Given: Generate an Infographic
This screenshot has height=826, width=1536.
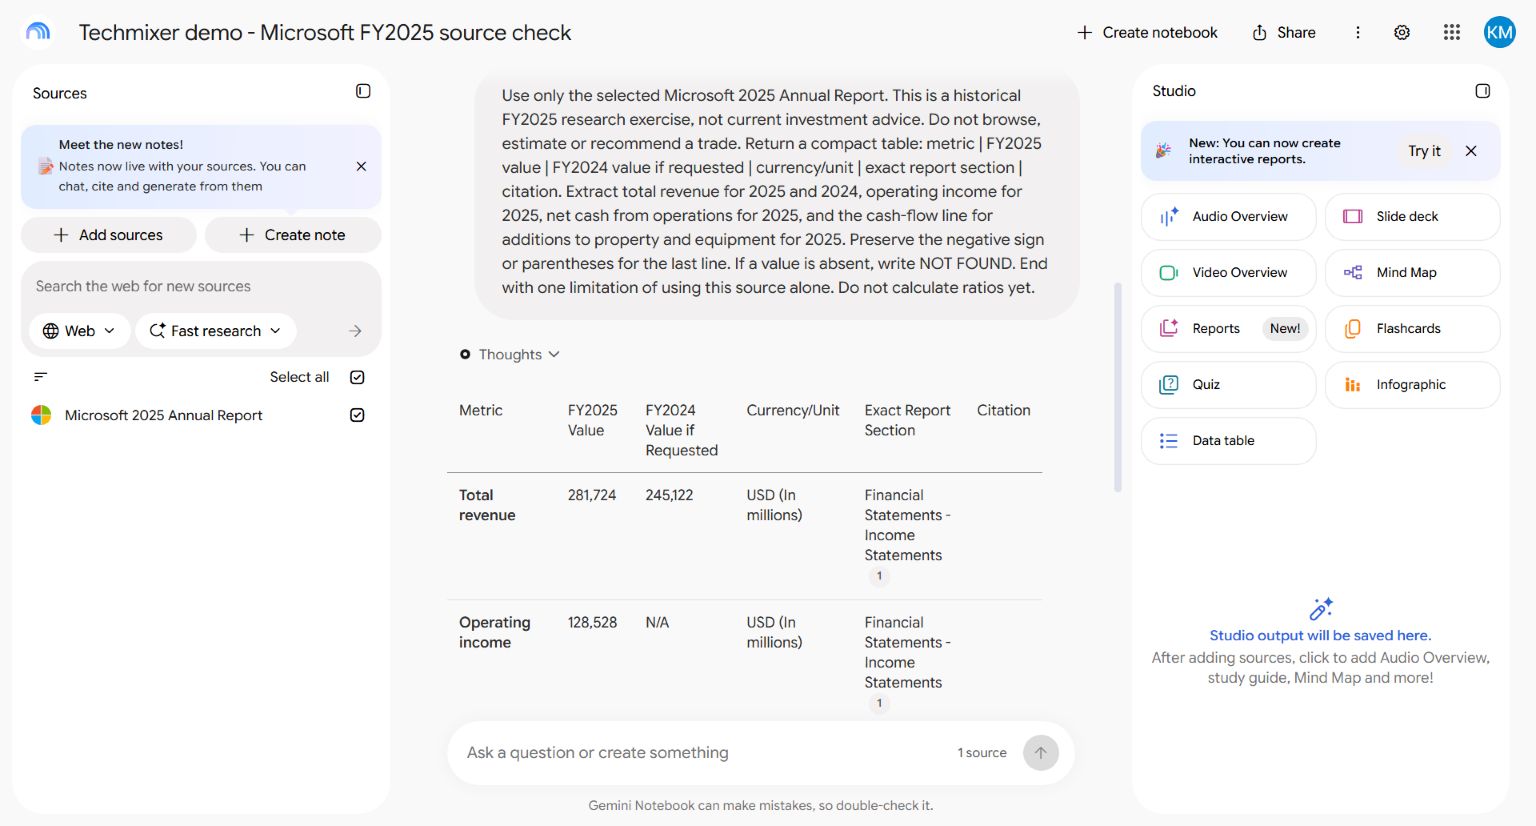Looking at the screenshot, I should coord(1412,385).
